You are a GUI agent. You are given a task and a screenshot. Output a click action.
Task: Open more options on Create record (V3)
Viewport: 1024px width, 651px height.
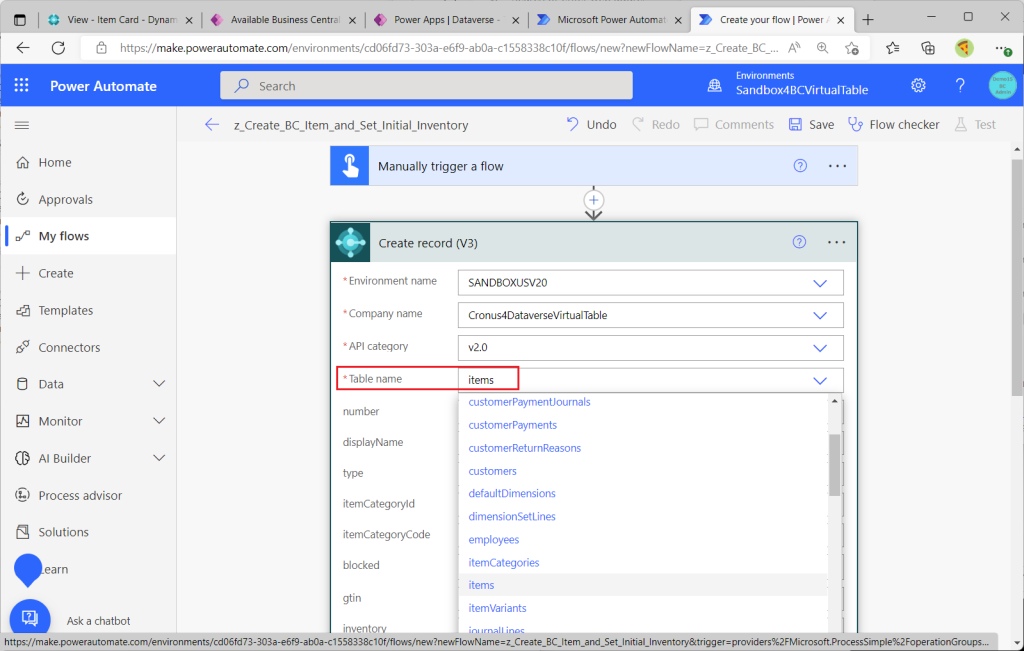tap(837, 242)
